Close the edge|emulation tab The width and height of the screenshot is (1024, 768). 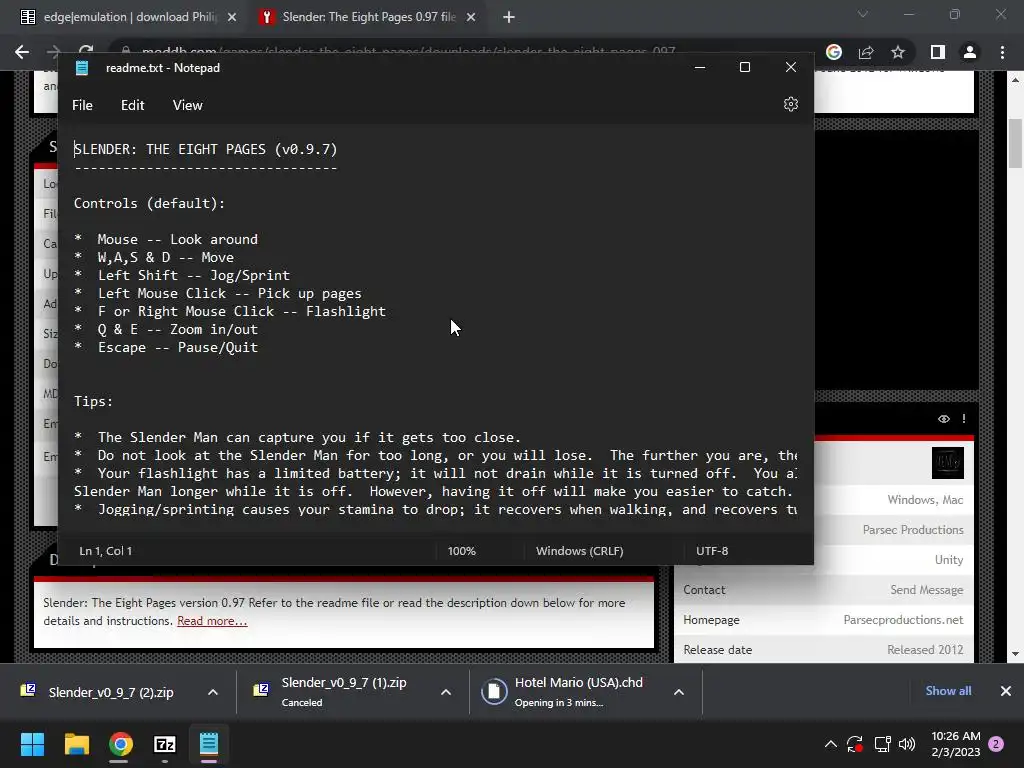coord(232,17)
